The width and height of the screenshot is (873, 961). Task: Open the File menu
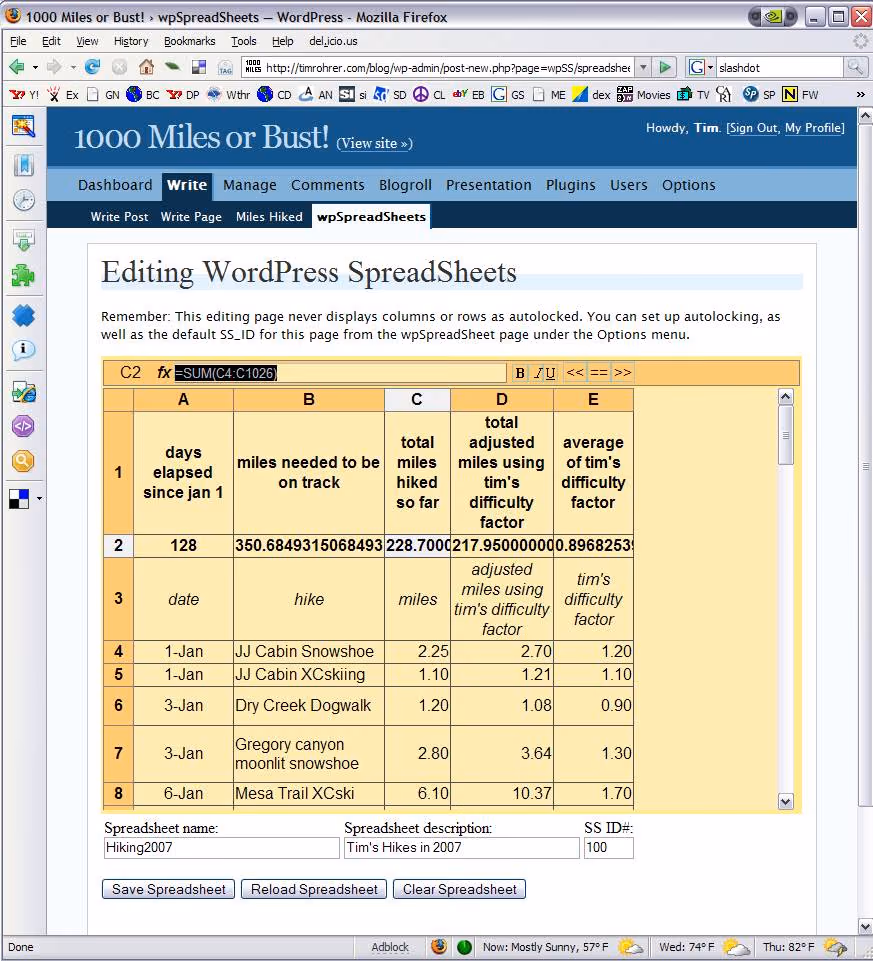pos(18,41)
